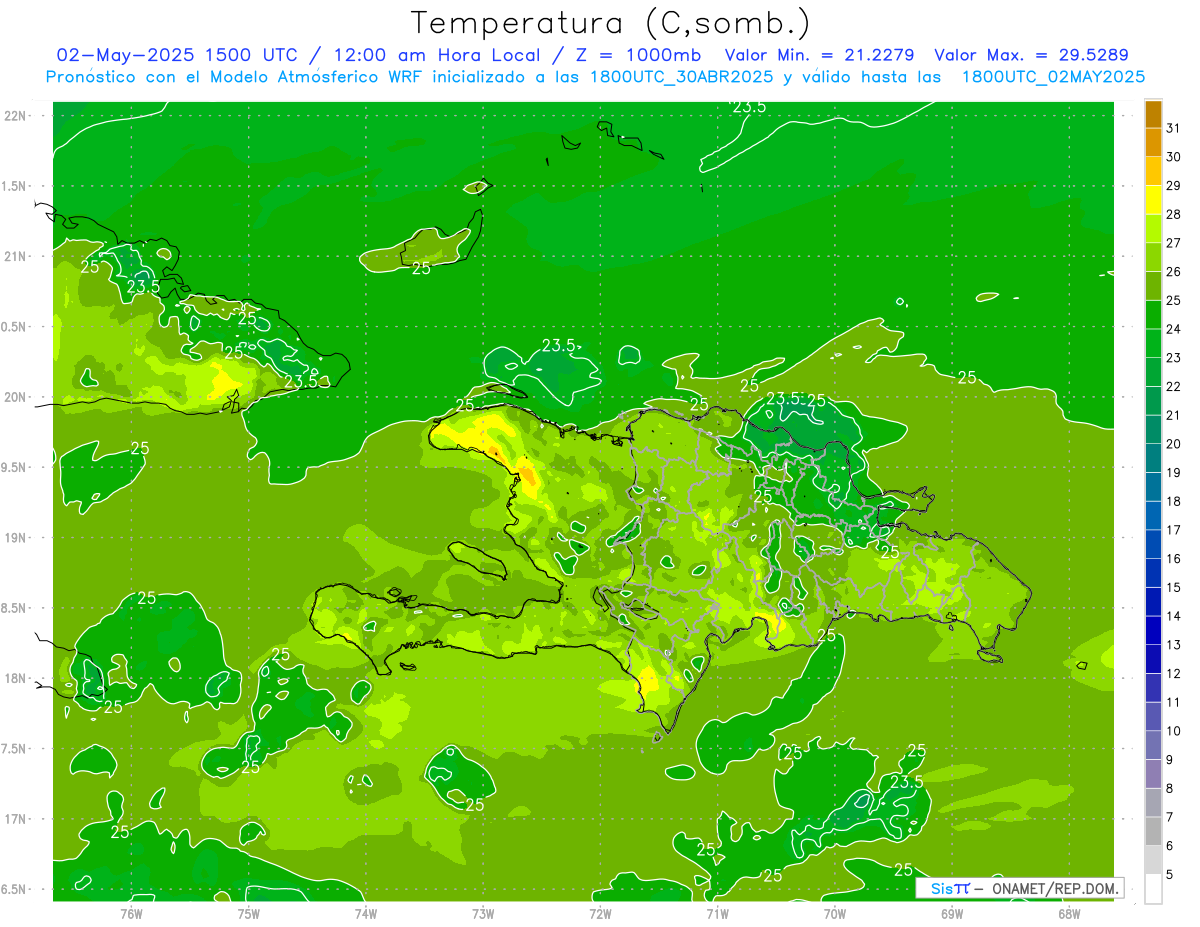Image resolution: width=1200 pixels, height=927 pixels.
Task: Click the legend value 9
Action: pyautogui.click(x=1170, y=760)
